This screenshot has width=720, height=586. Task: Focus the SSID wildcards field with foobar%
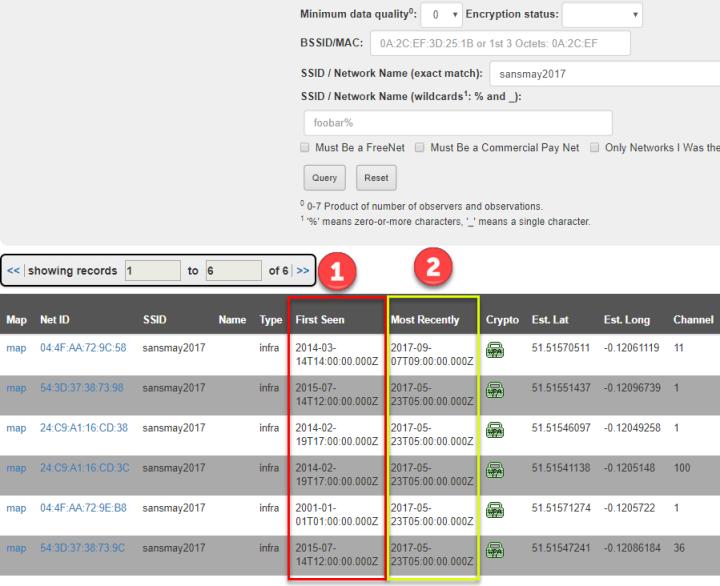[456, 122]
